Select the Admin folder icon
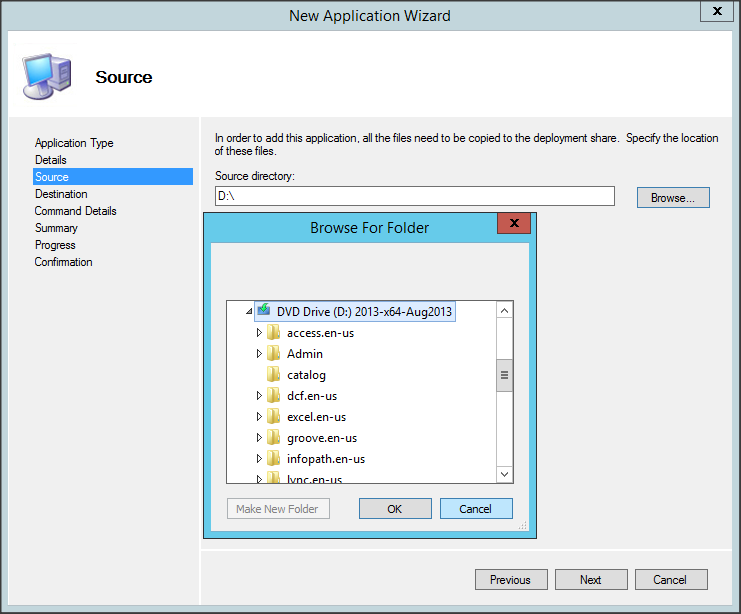Image resolution: width=741 pixels, height=614 pixels. click(x=273, y=354)
